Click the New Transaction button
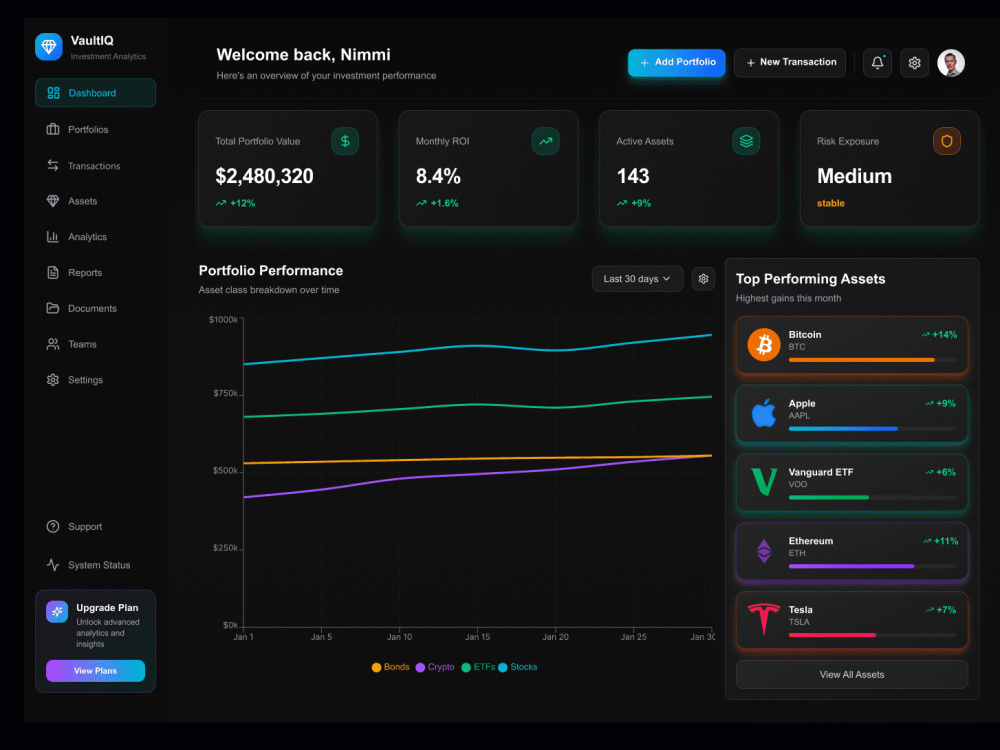 [x=790, y=62]
